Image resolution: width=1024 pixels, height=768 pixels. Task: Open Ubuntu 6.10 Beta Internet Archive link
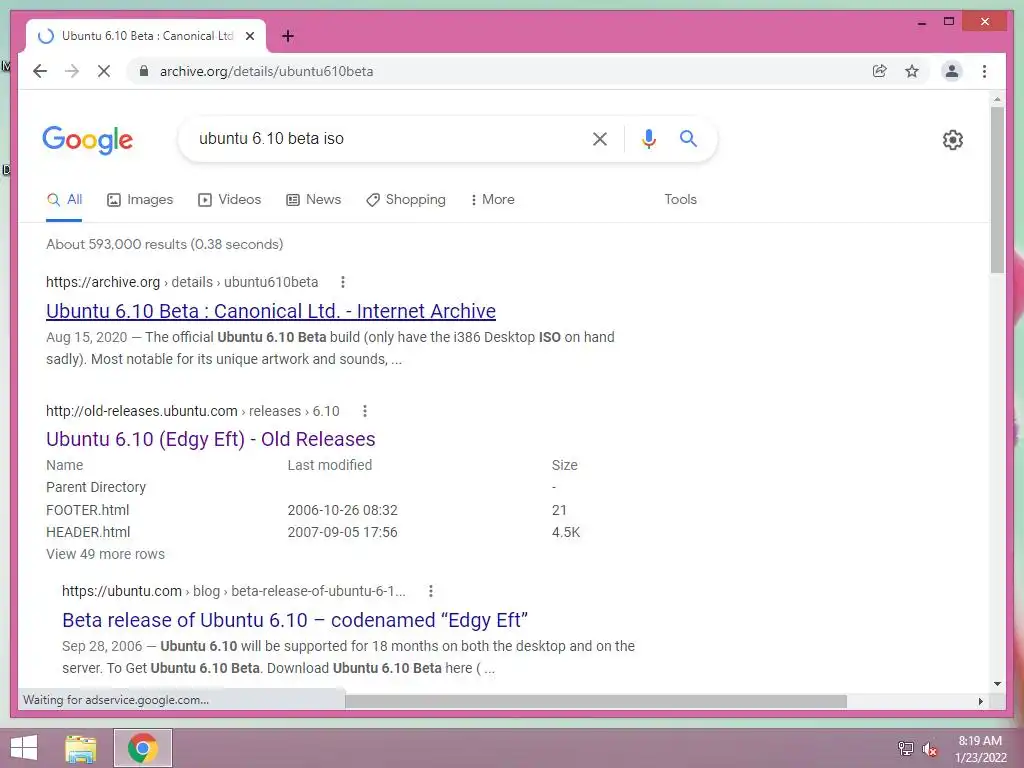tap(271, 311)
